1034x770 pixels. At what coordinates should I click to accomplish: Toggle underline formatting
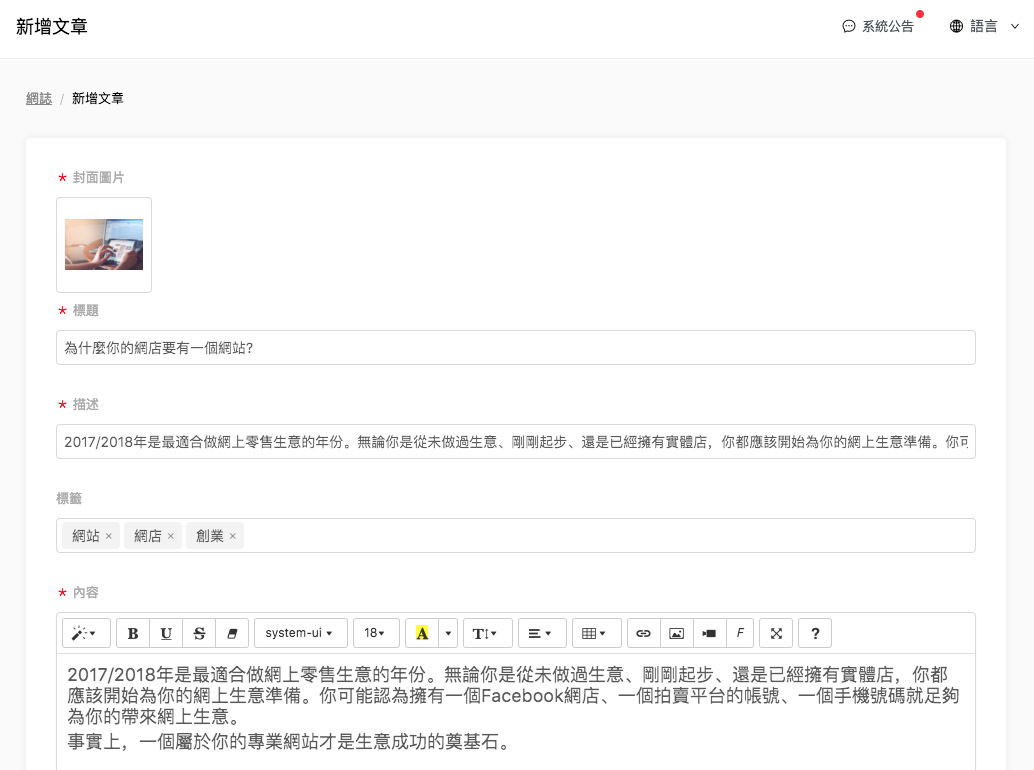166,634
